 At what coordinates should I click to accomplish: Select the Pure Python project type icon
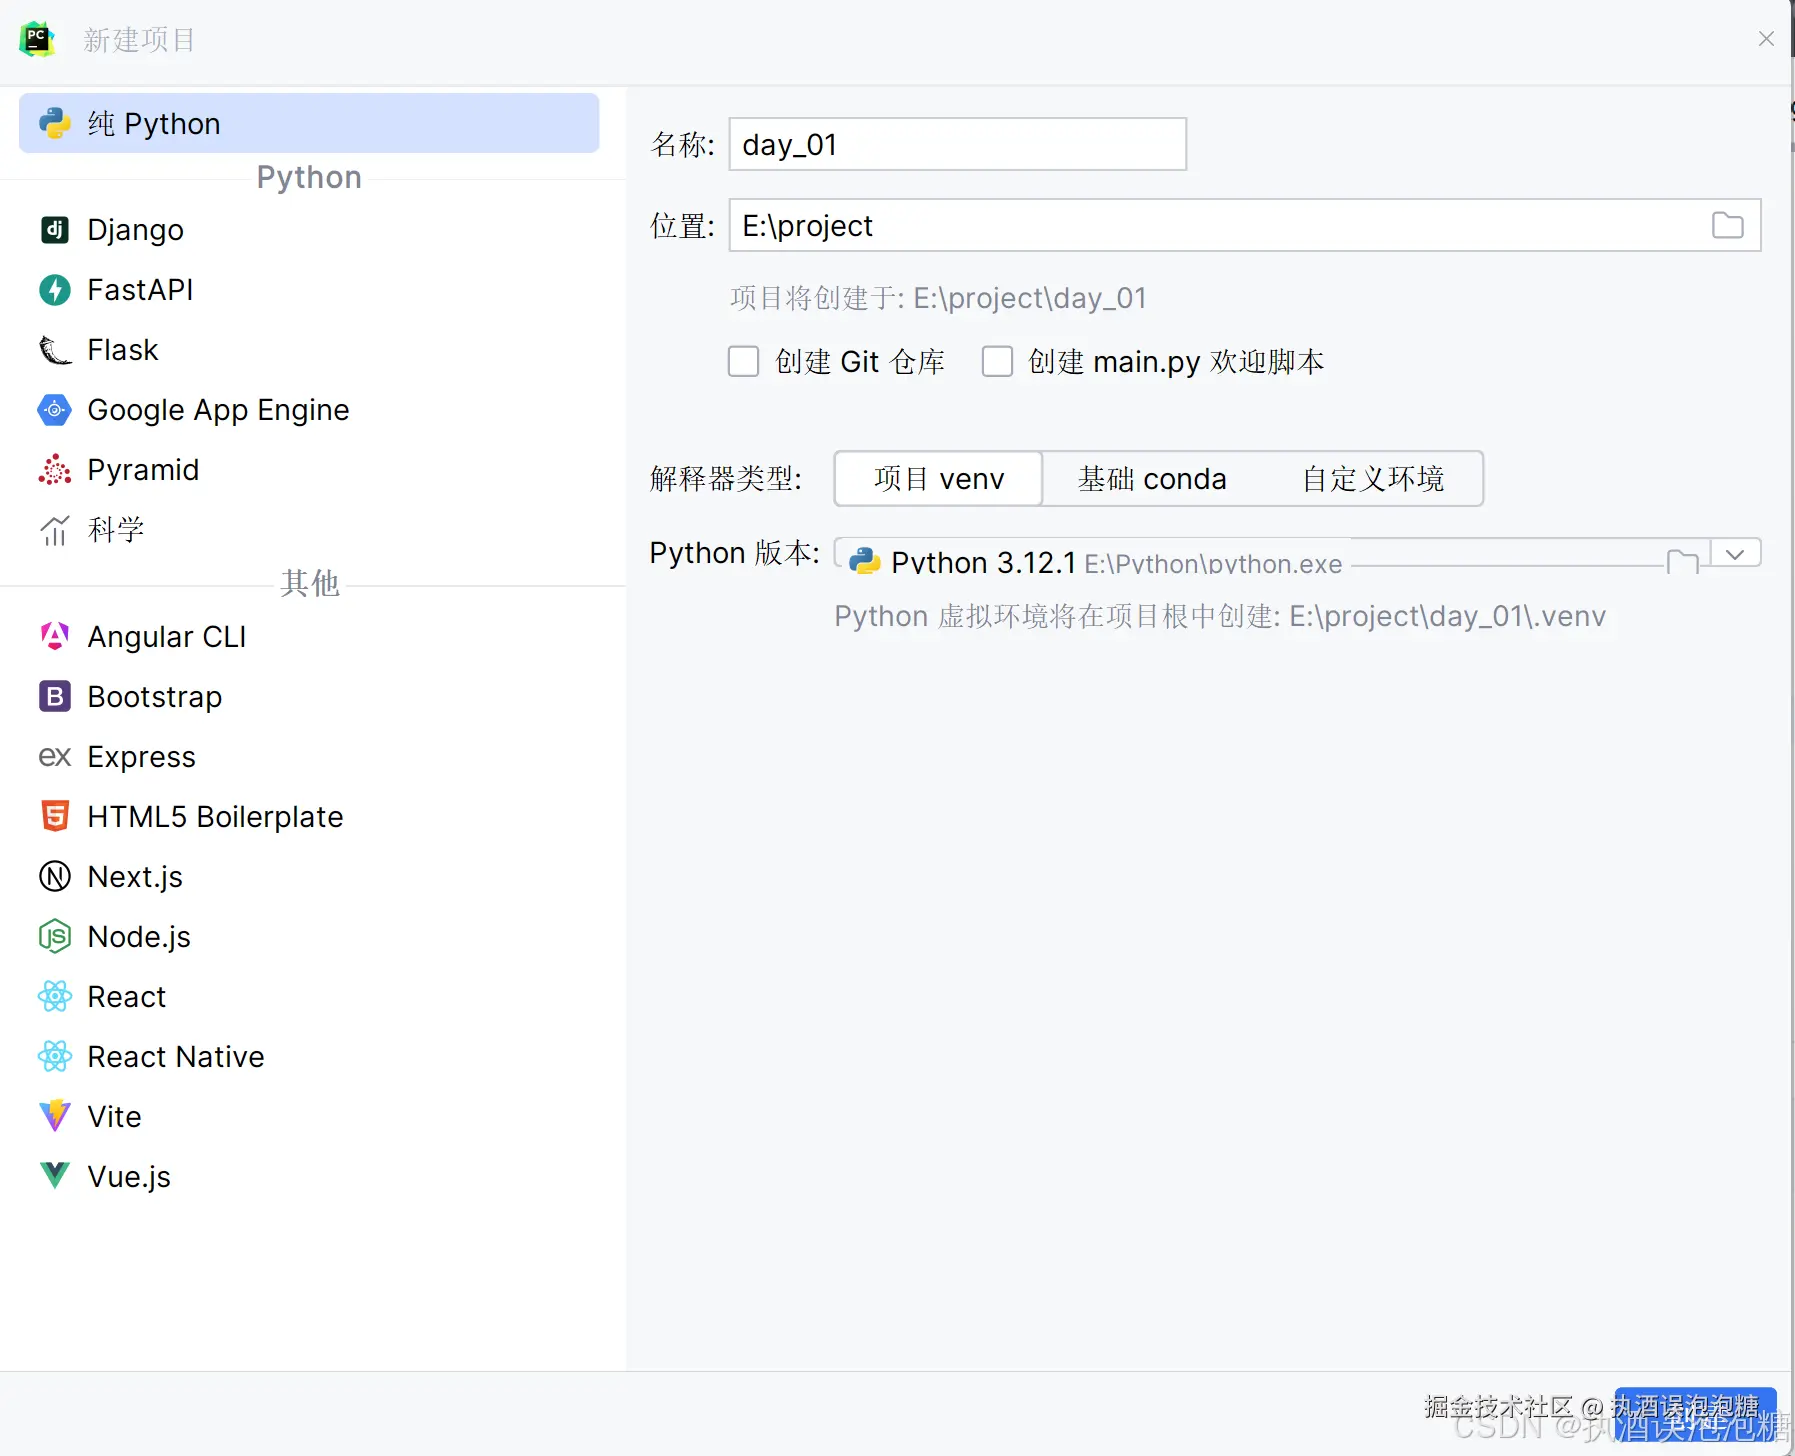(x=55, y=123)
